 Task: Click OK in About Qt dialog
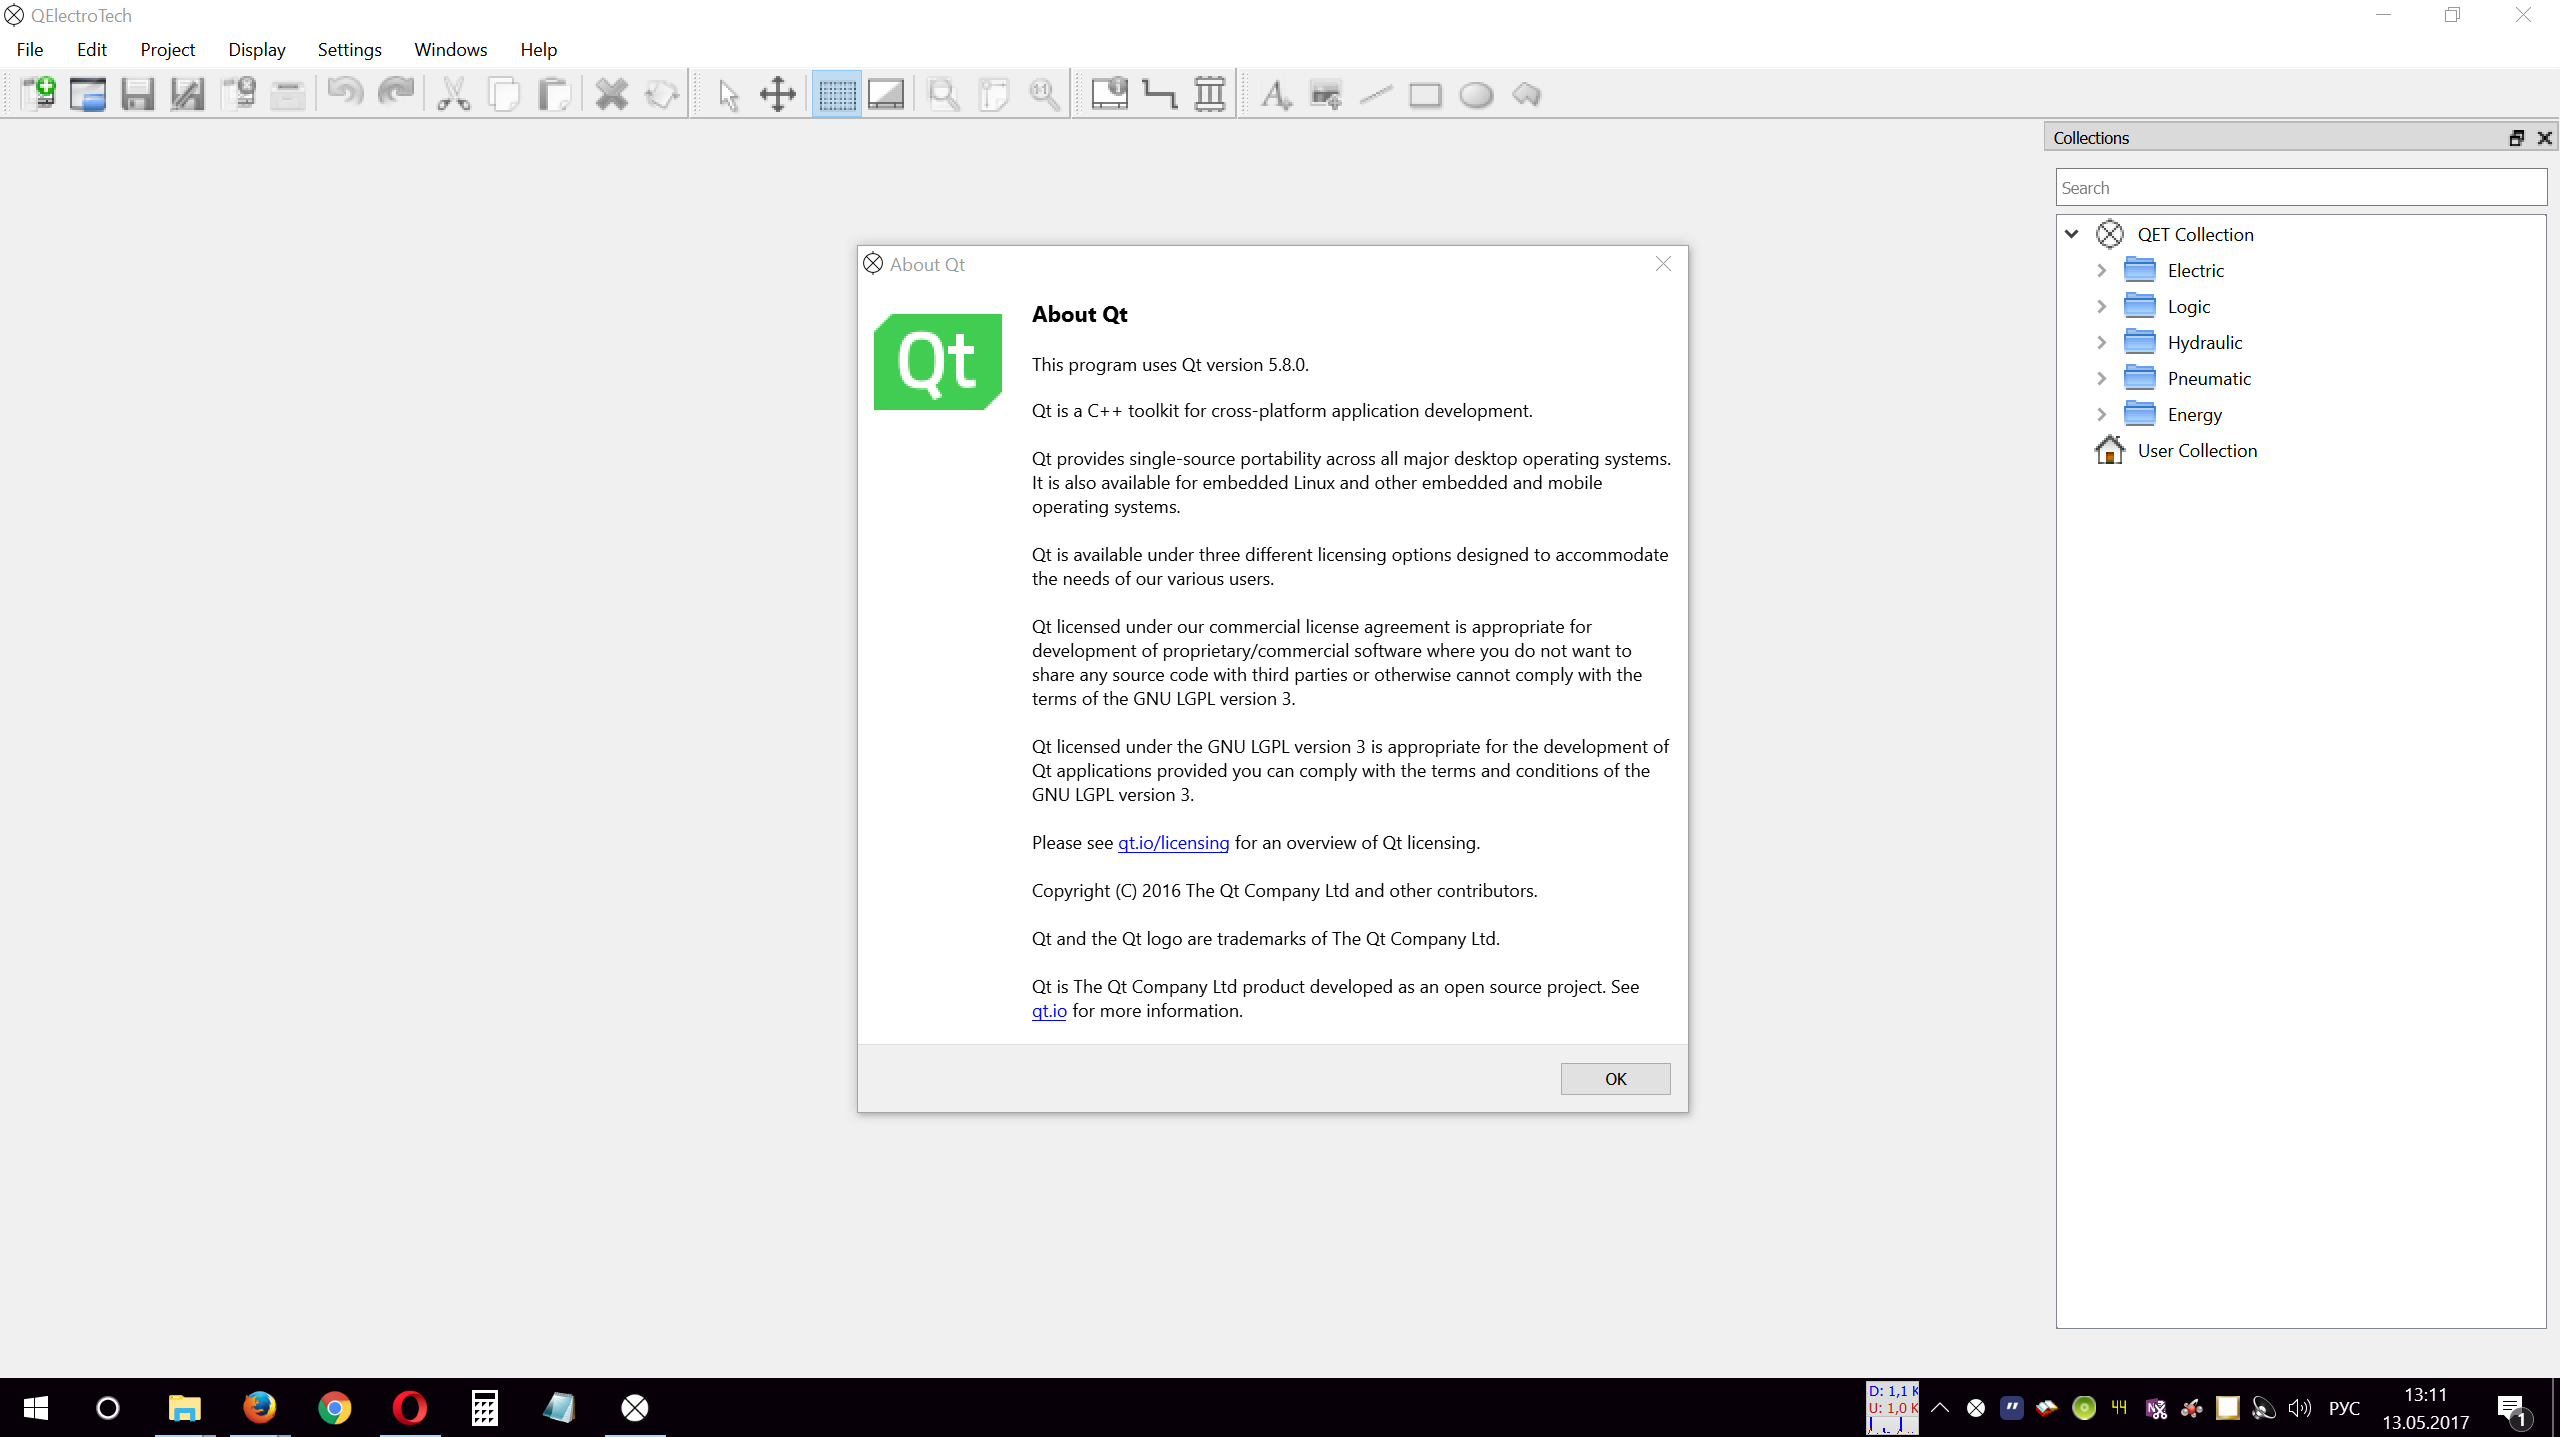[1615, 1079]
